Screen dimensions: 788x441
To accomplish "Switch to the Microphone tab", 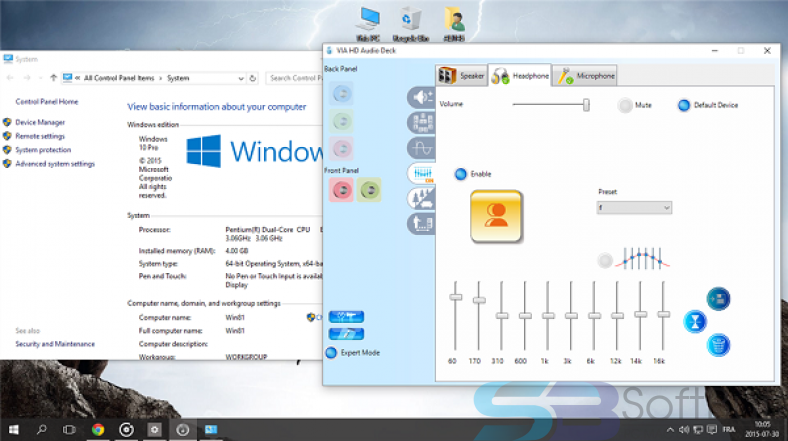I will tap(585, 76).
